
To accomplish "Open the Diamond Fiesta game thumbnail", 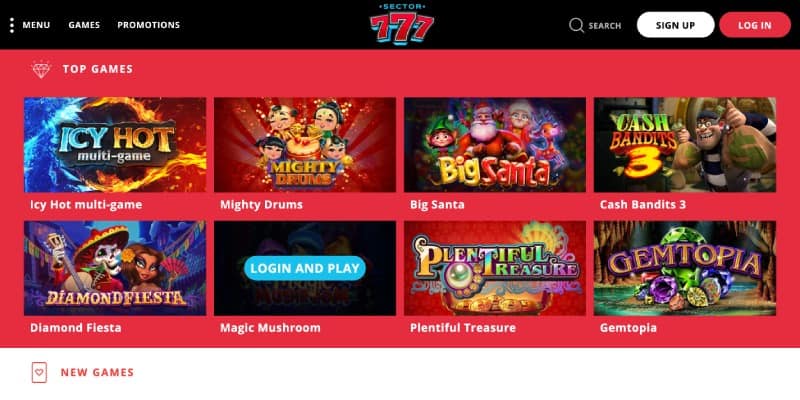I will [115, 268].
